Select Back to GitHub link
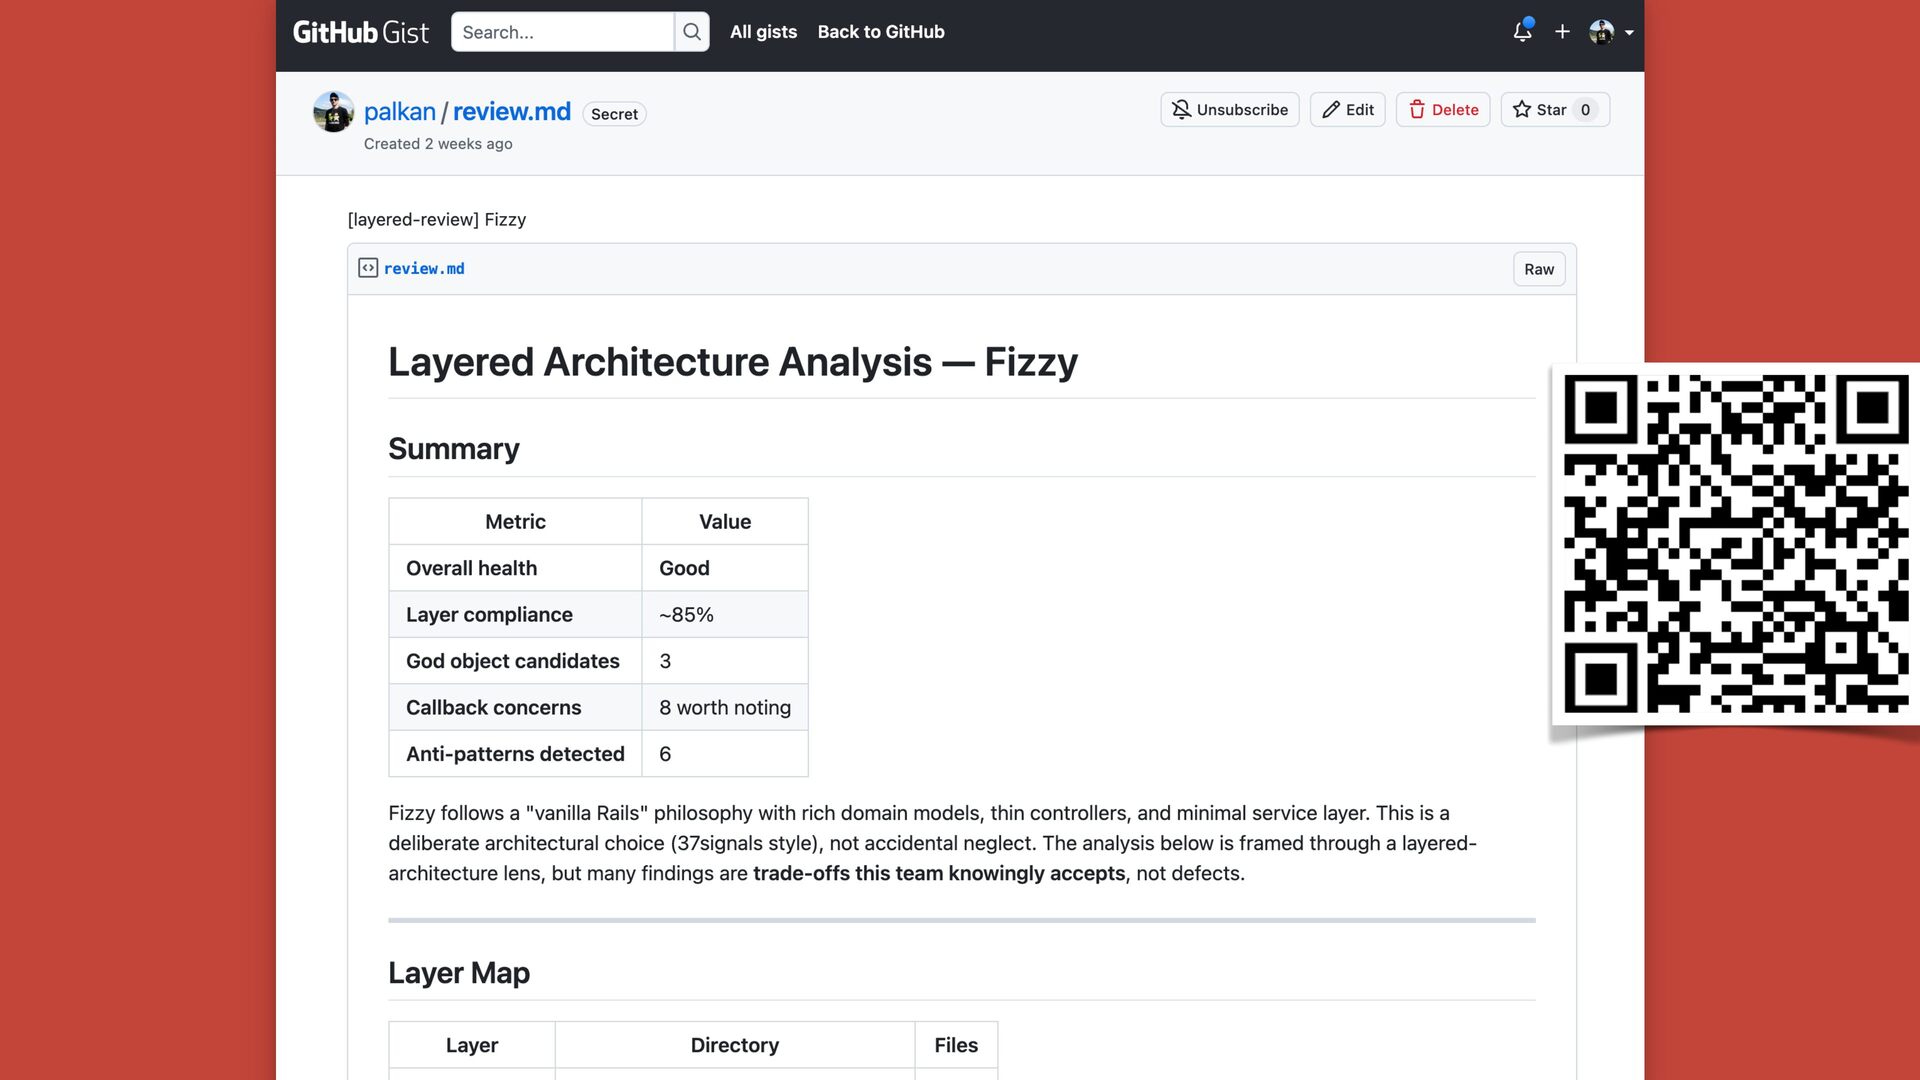The height and width of the screenshot is (1080, 1920). 880,32
